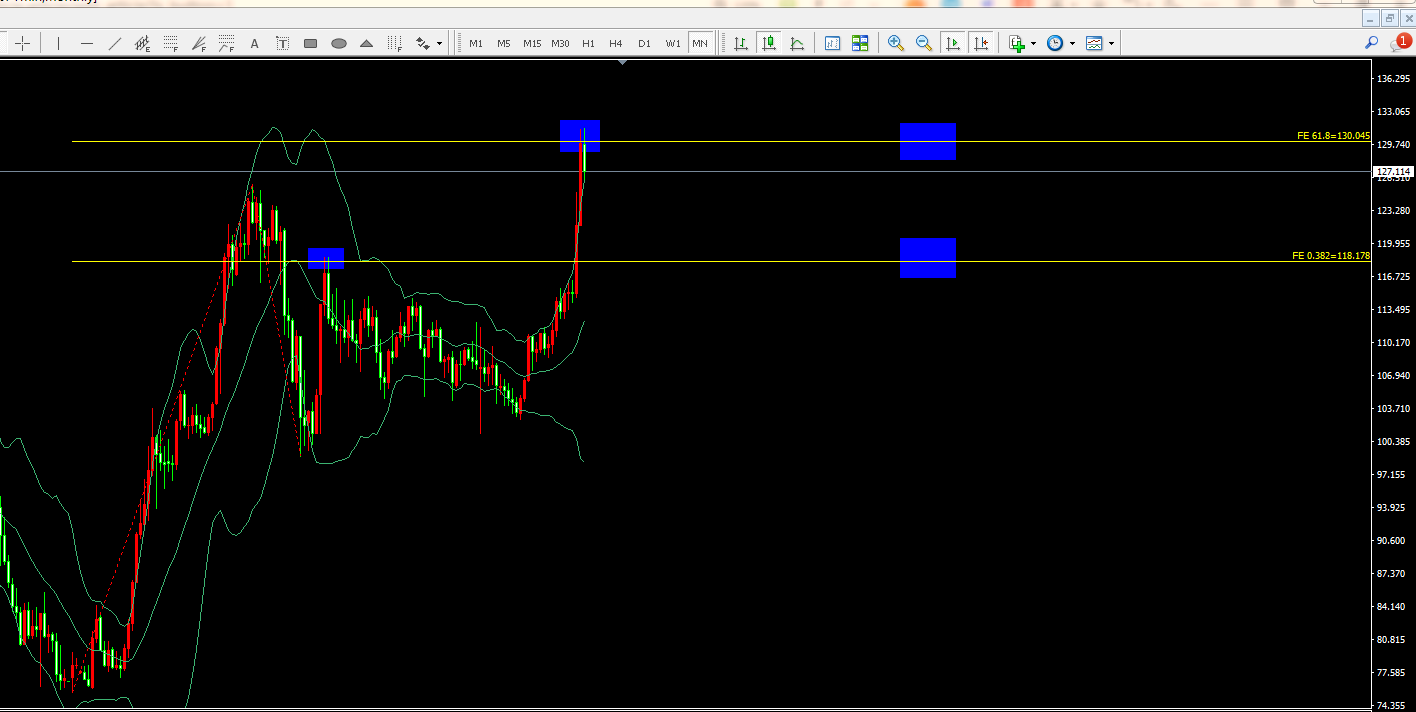Open the notifications chat bubble with badge 1
1416x712 pixels.
[1399, 43]
